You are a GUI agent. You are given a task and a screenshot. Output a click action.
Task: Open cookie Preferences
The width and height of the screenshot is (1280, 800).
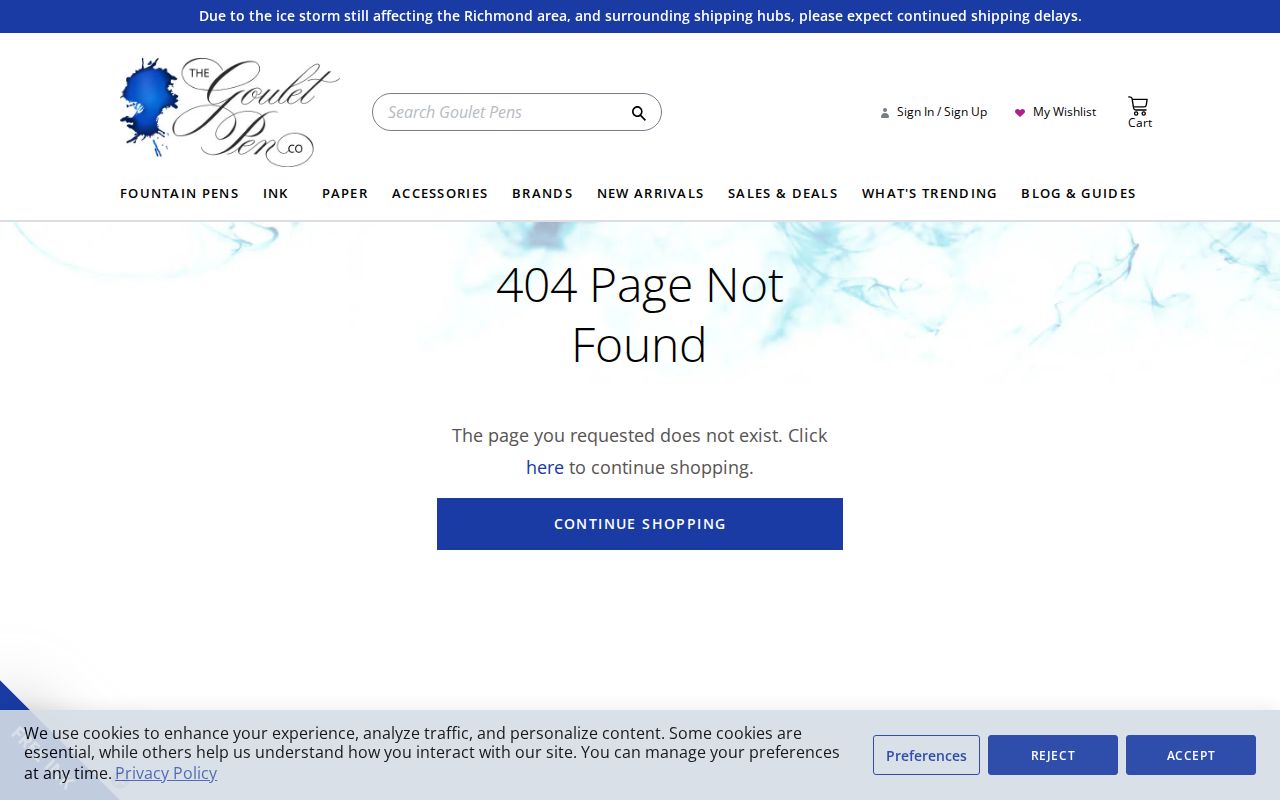(x=925, y=755)
